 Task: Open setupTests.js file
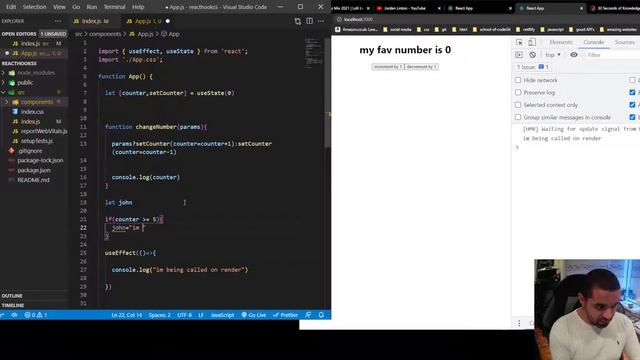pos(37,141)
